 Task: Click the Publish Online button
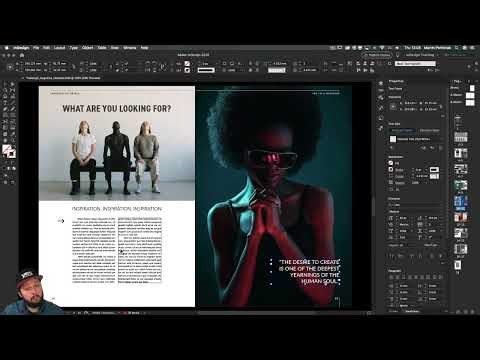point(377,55)
